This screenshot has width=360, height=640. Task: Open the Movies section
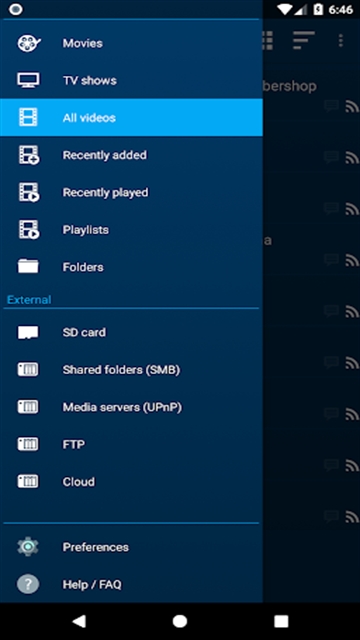click(131, 43)
